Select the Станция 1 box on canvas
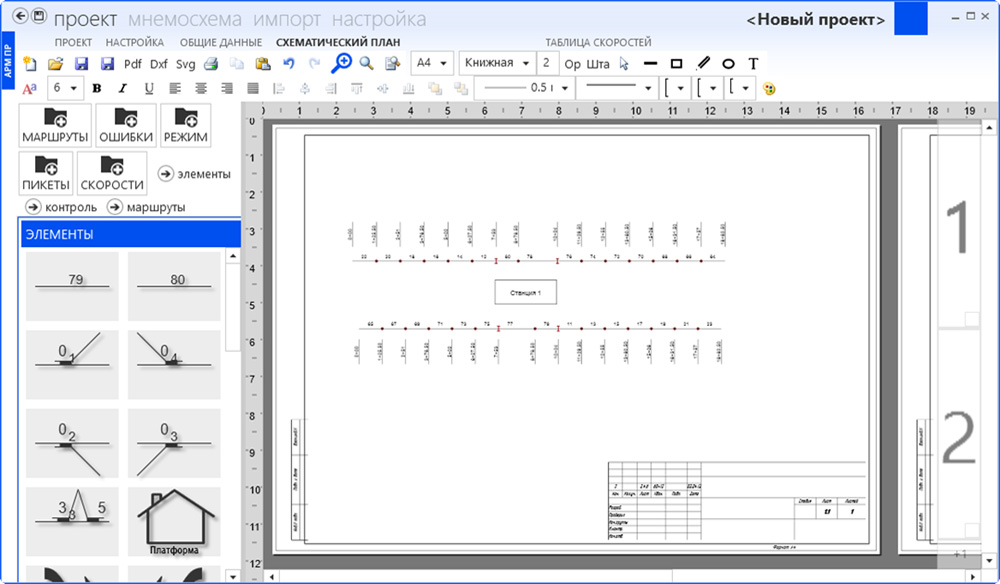Image resolution: width=1000 pixels, height=584 pixels. pyautogui.click(x=526, y=292)
